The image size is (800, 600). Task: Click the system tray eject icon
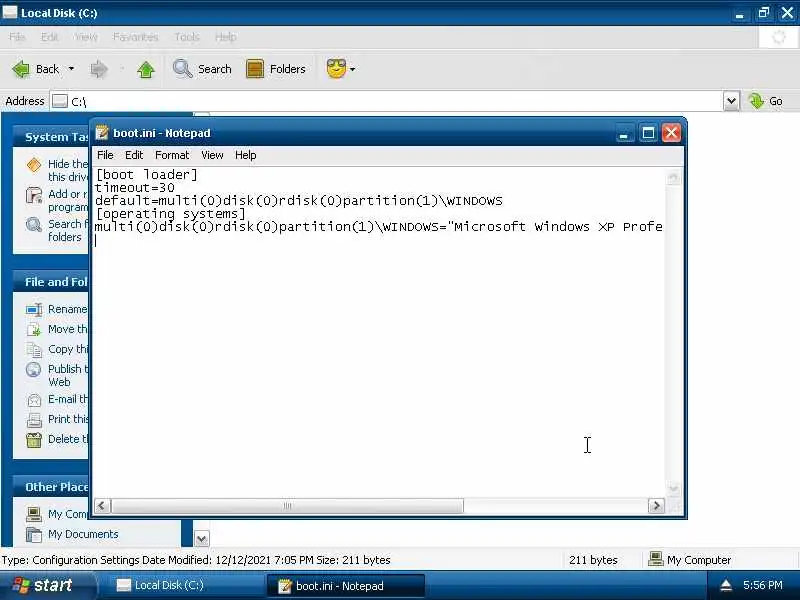pyautogui.click(x=726, y=585)
